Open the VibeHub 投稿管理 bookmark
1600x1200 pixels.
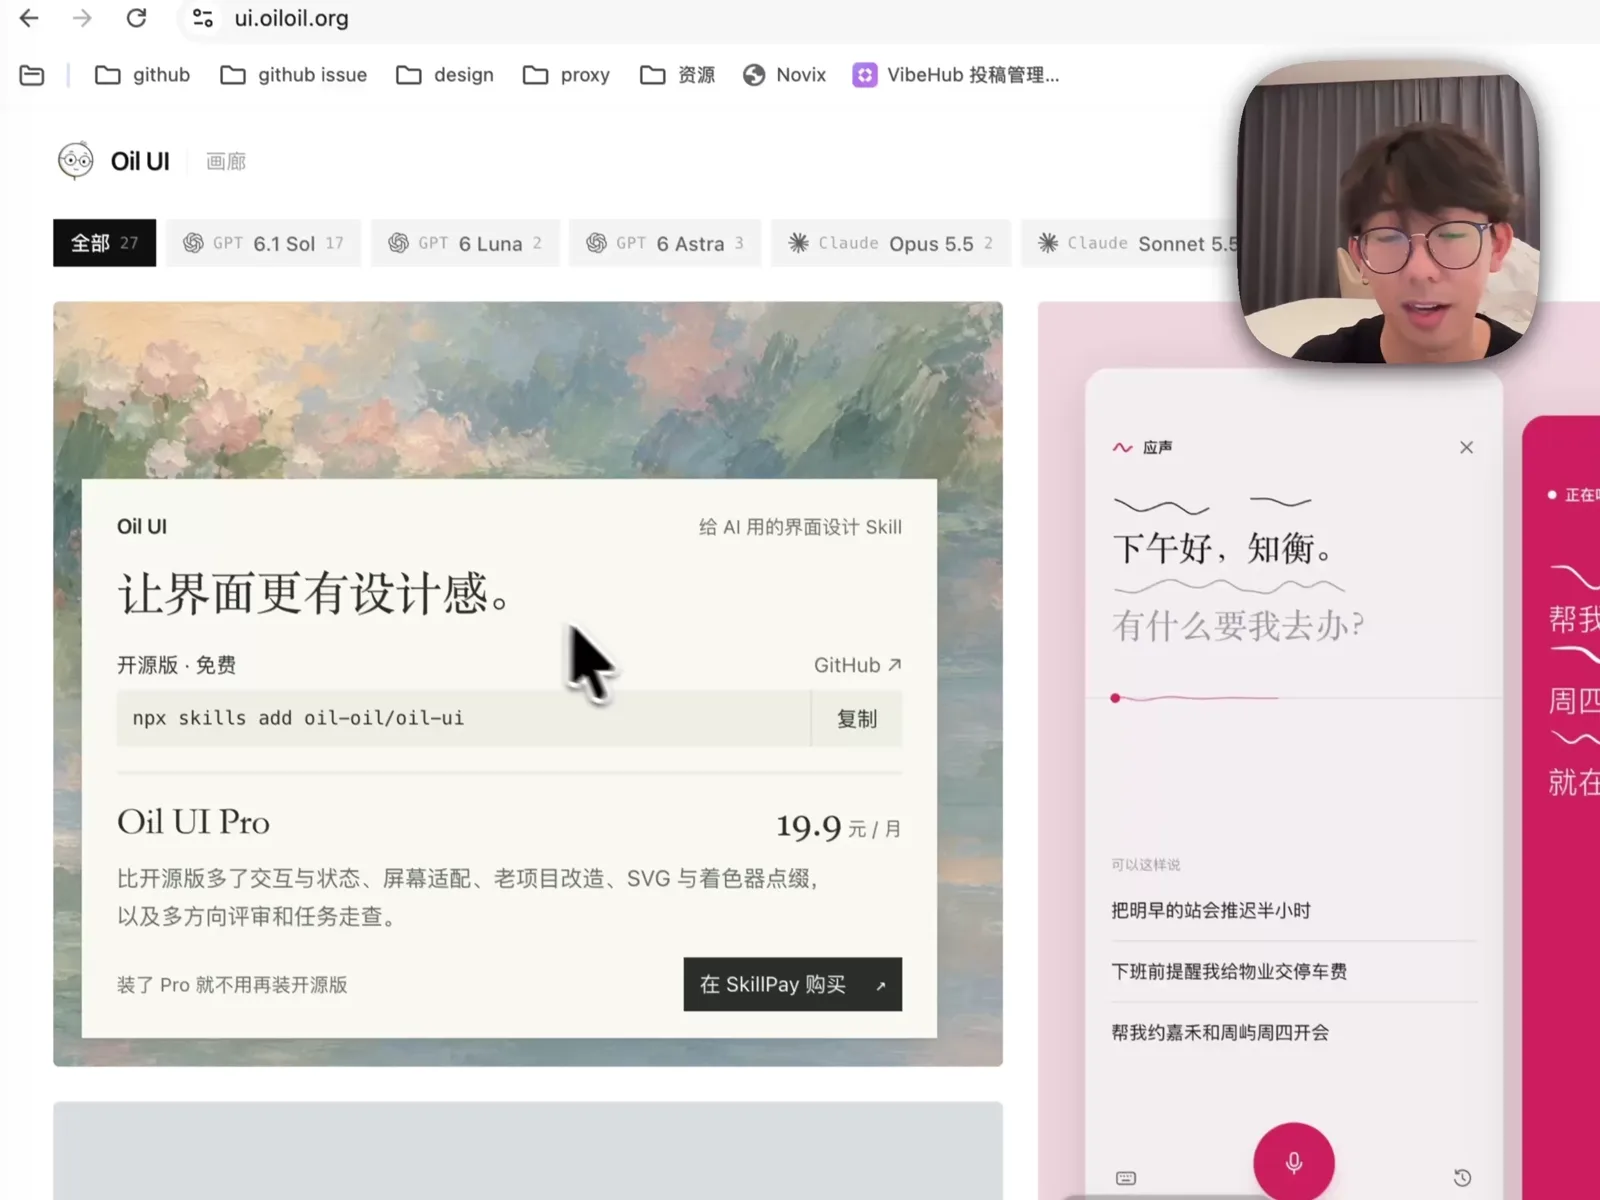955,75
